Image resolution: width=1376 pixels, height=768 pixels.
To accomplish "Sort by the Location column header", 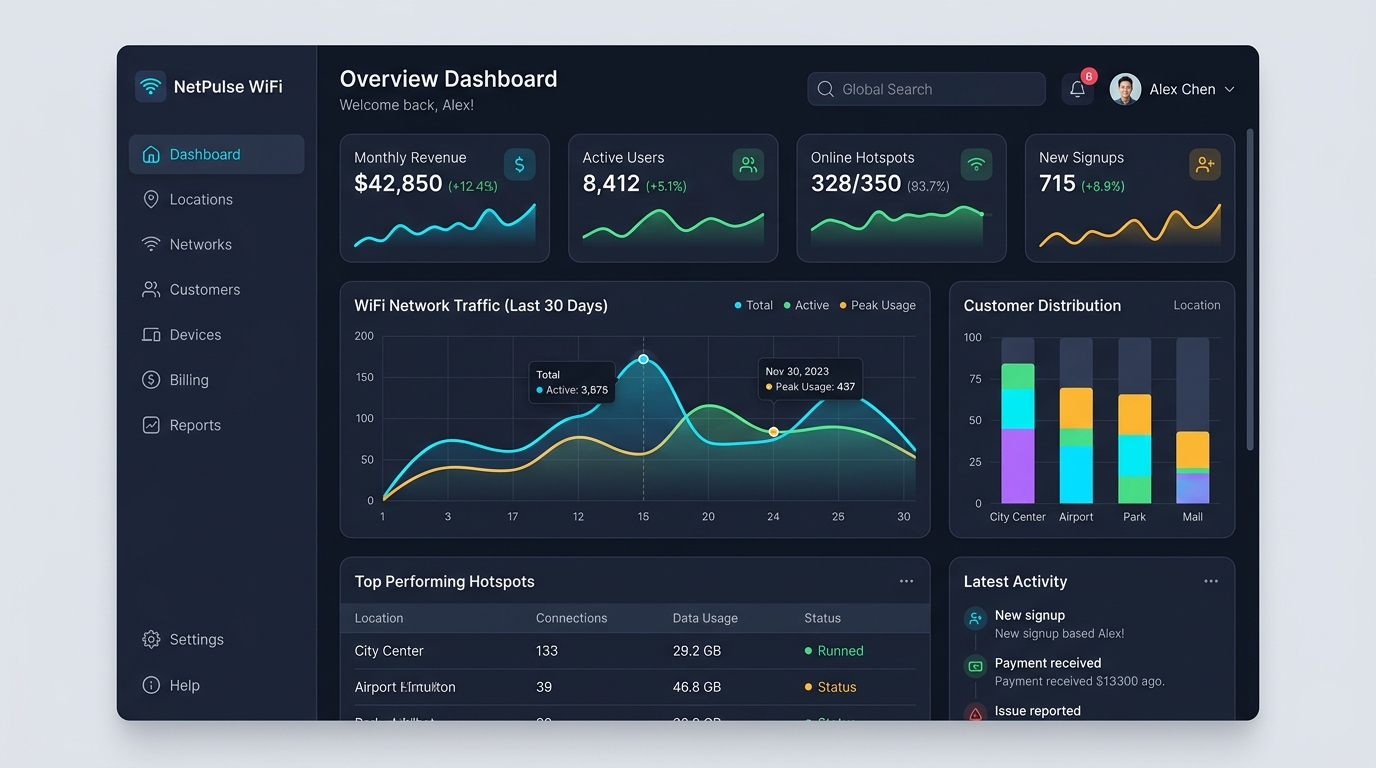I will [x=379, y=618].
